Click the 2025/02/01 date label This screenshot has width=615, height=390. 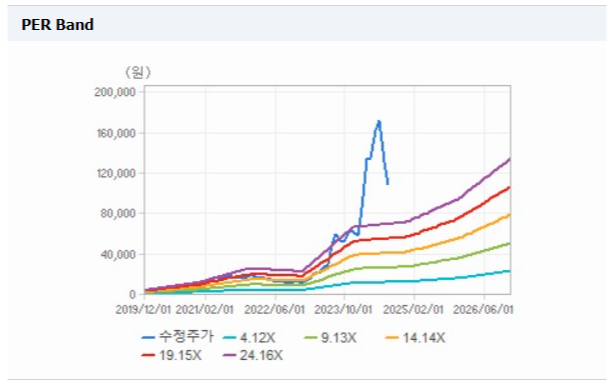(413, 310)
